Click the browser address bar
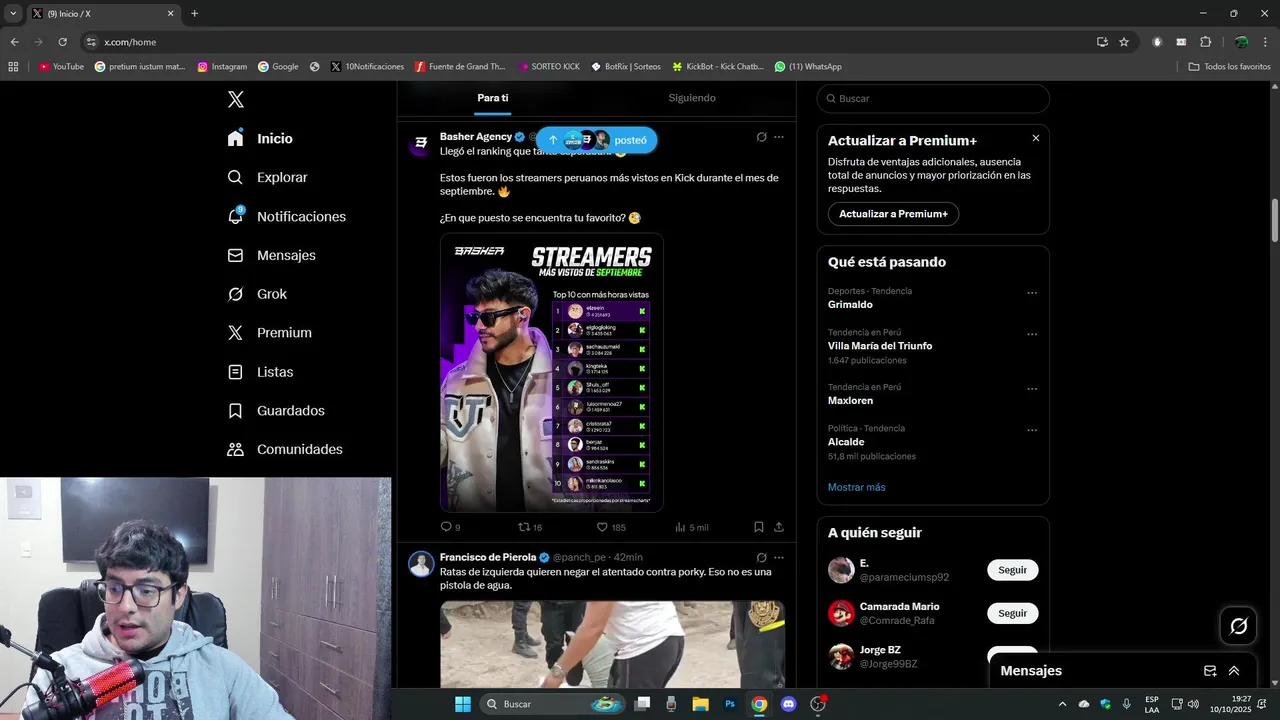Image resolution: width=1280 pixels, height=720 pixels. tap(590, 42)
